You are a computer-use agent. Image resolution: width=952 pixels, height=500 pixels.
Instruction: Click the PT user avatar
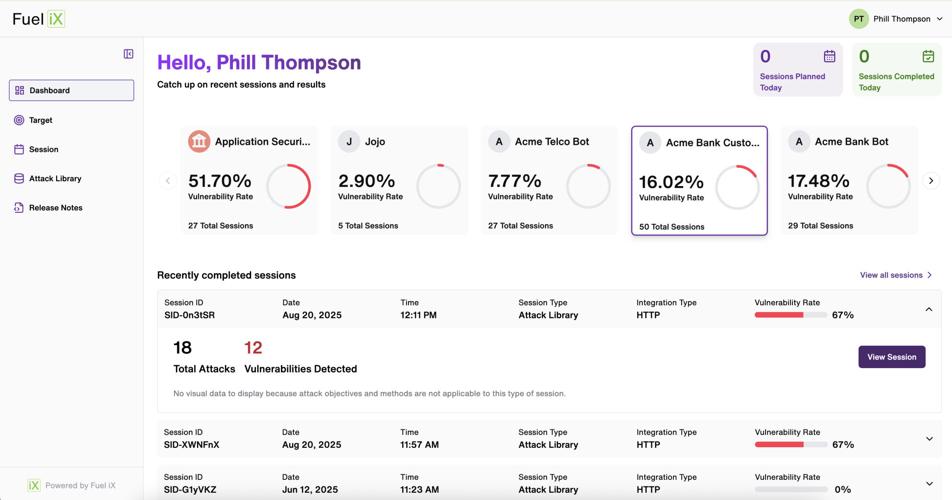coord(858,19)
